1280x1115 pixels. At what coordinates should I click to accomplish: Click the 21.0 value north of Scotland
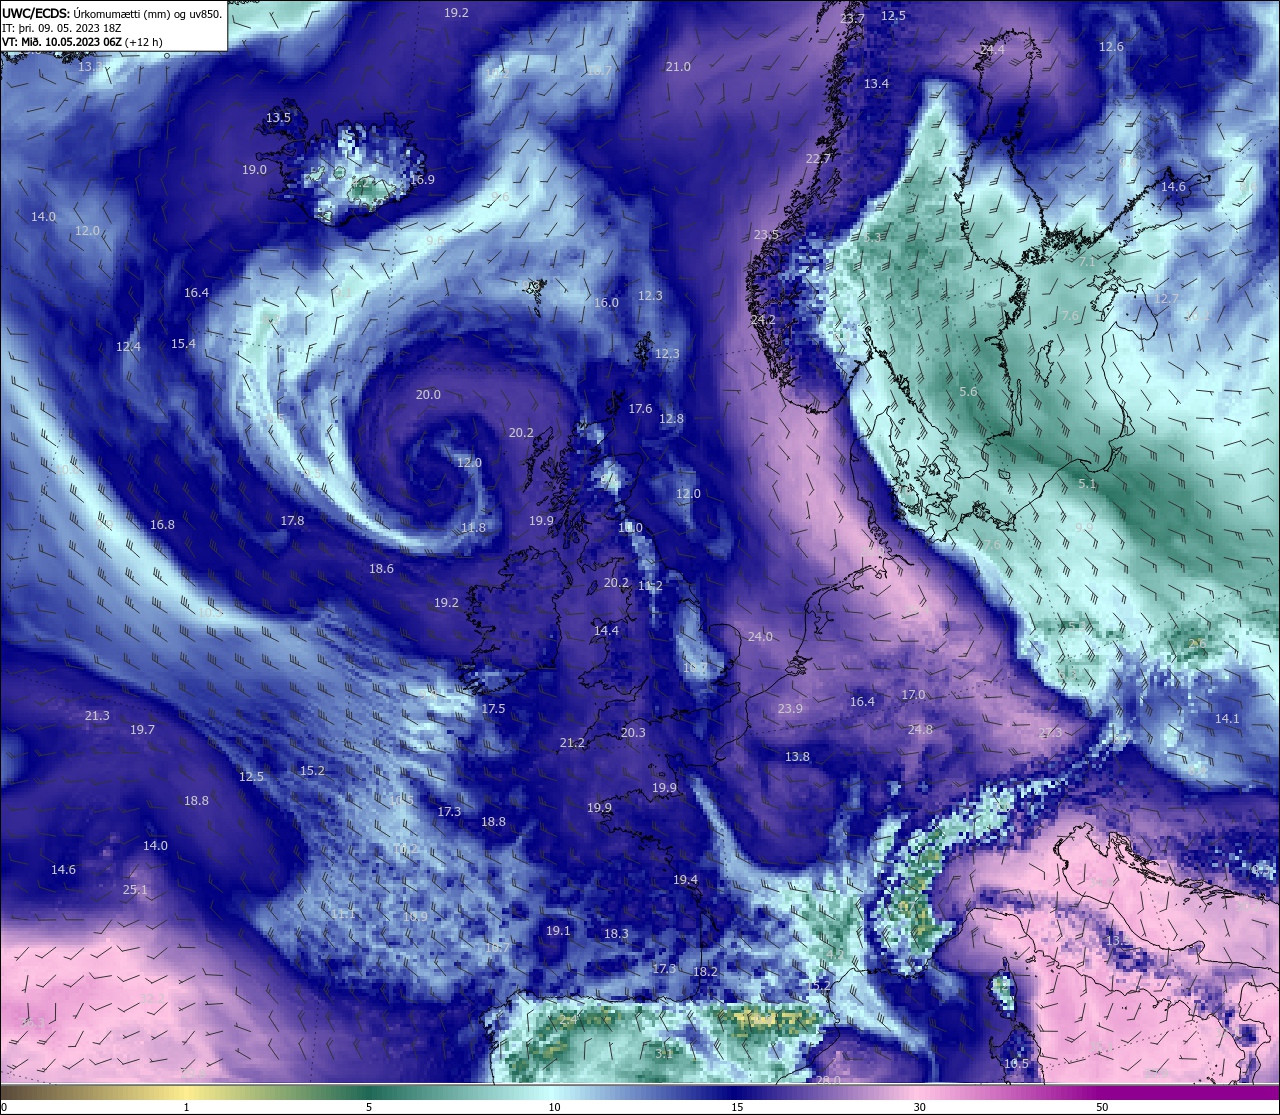[678, 66]
